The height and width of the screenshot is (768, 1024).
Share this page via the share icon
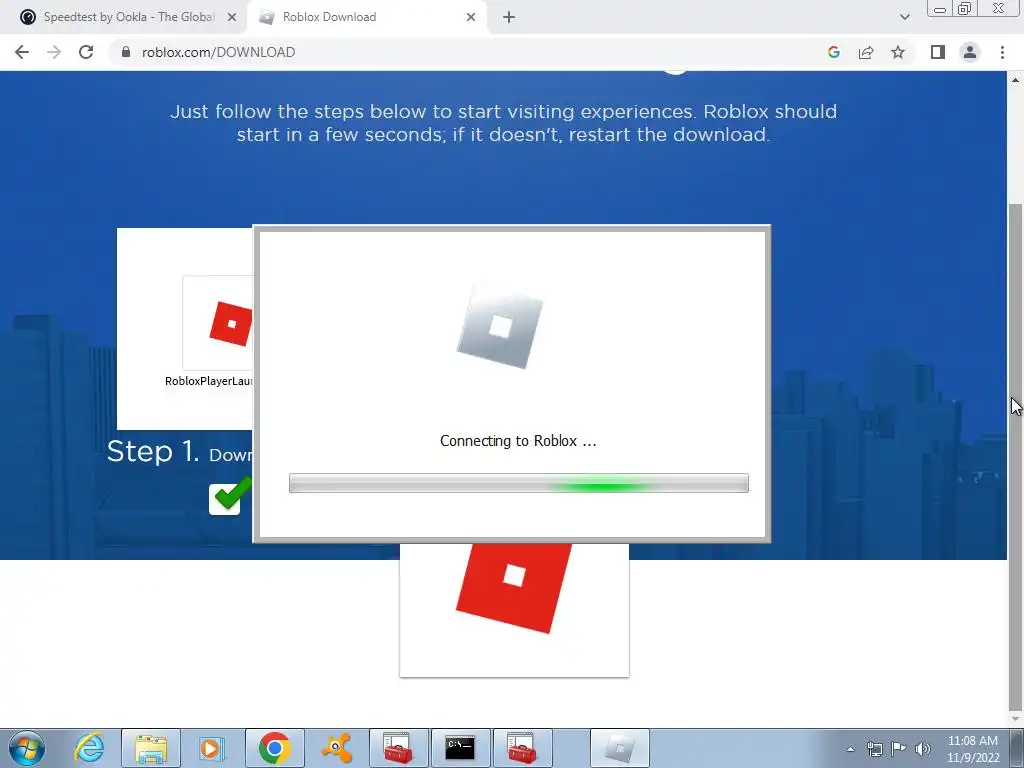coord(866,52)
